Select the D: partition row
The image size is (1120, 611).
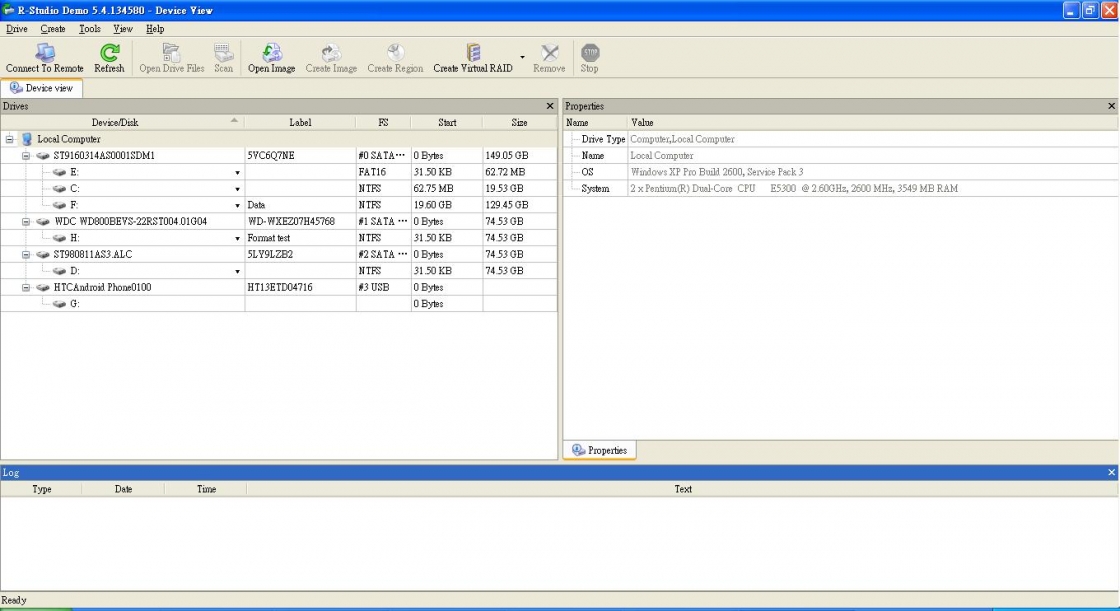(279, 271)
